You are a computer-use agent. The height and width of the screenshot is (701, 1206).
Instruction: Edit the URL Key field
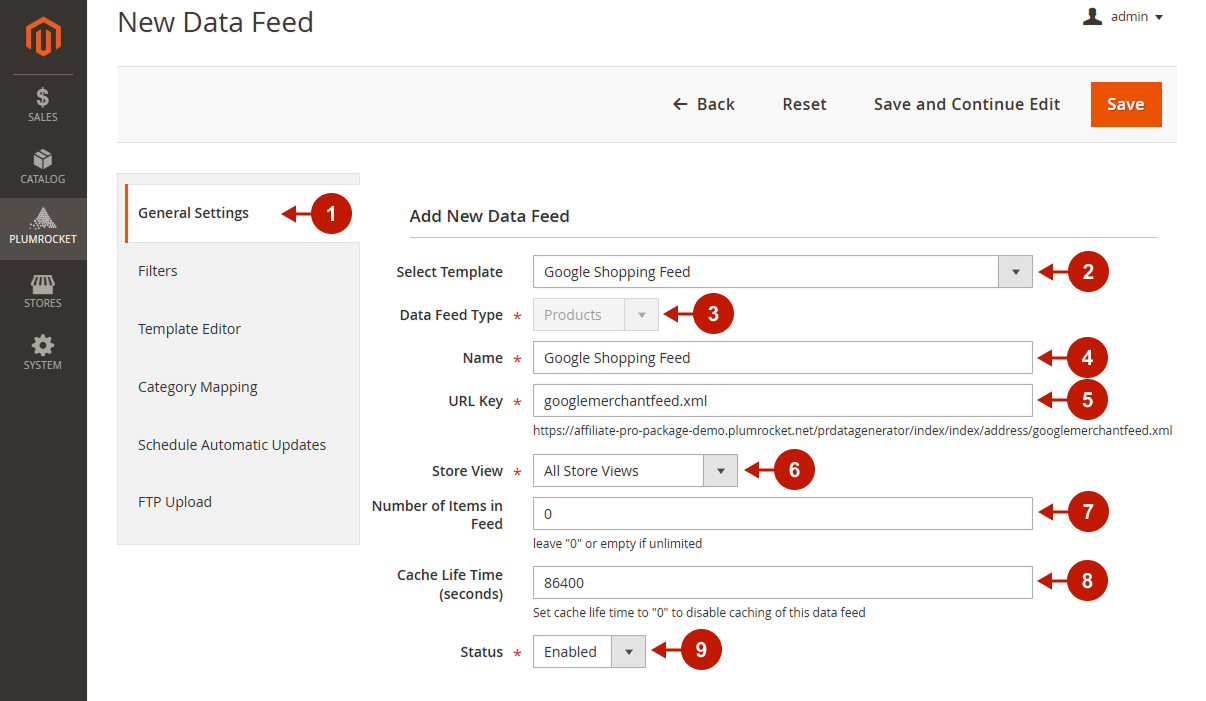(x=782, y=401)
